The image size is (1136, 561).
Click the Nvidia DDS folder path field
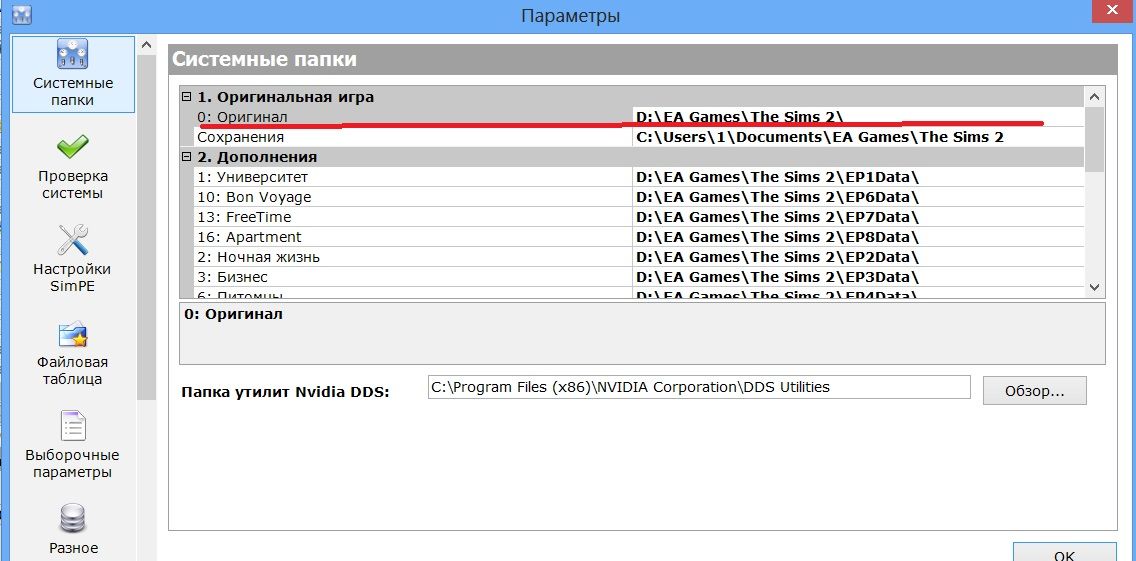[698, 387]
